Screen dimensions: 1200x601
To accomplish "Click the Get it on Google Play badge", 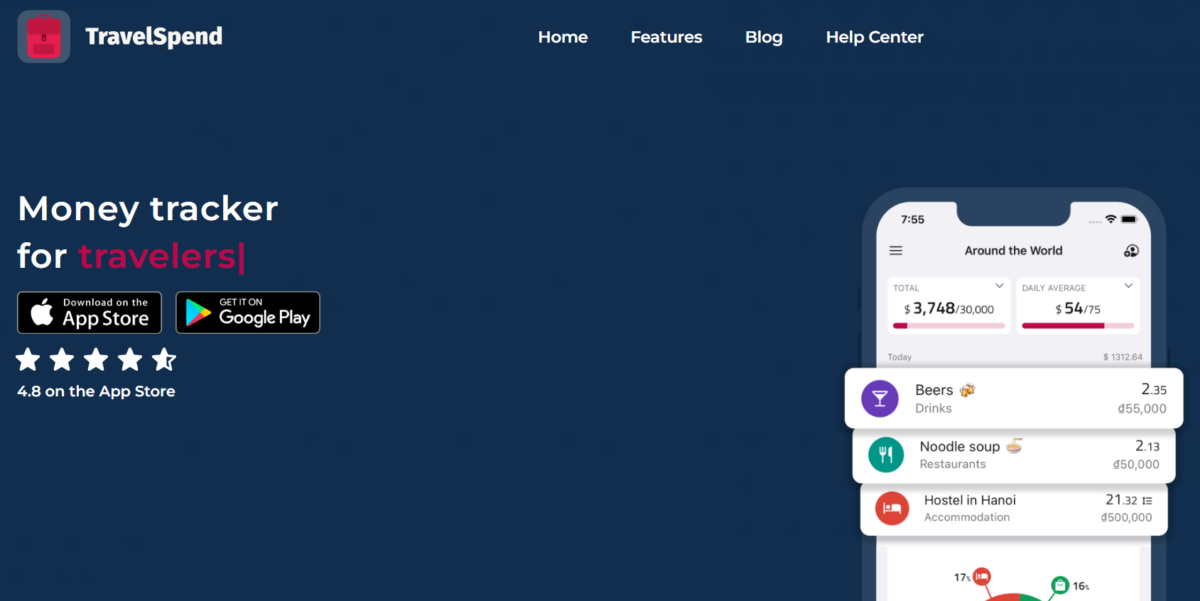I will pyautogui.click(x=248, y=312).
